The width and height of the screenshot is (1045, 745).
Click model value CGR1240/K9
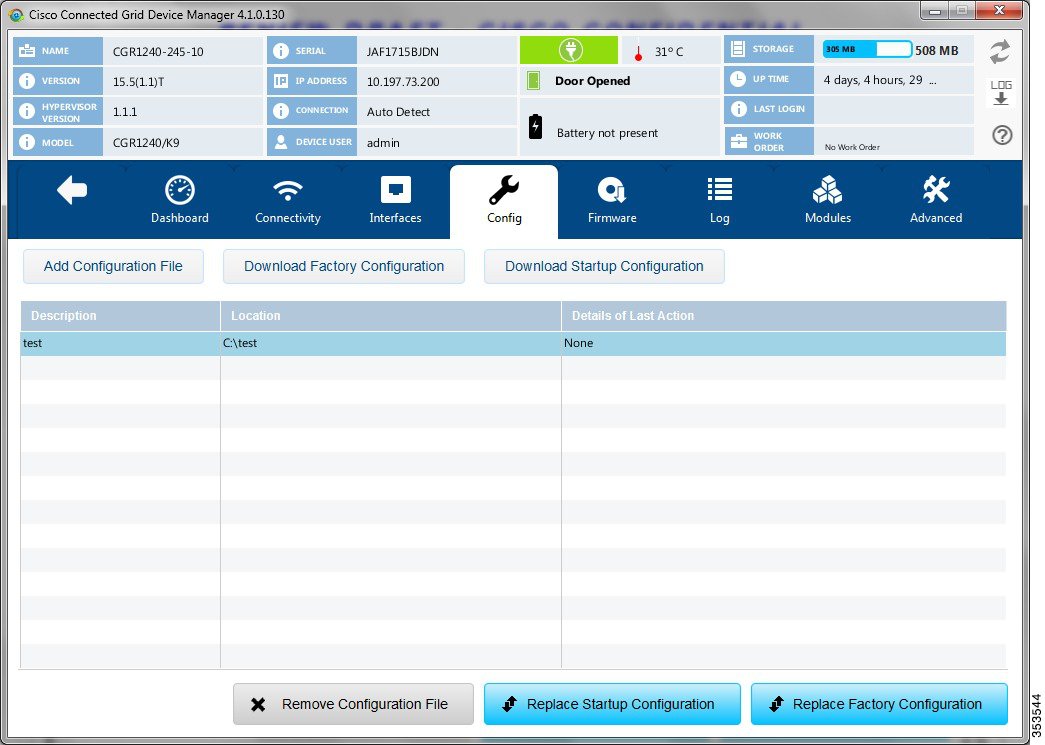(x=146, y=143)
